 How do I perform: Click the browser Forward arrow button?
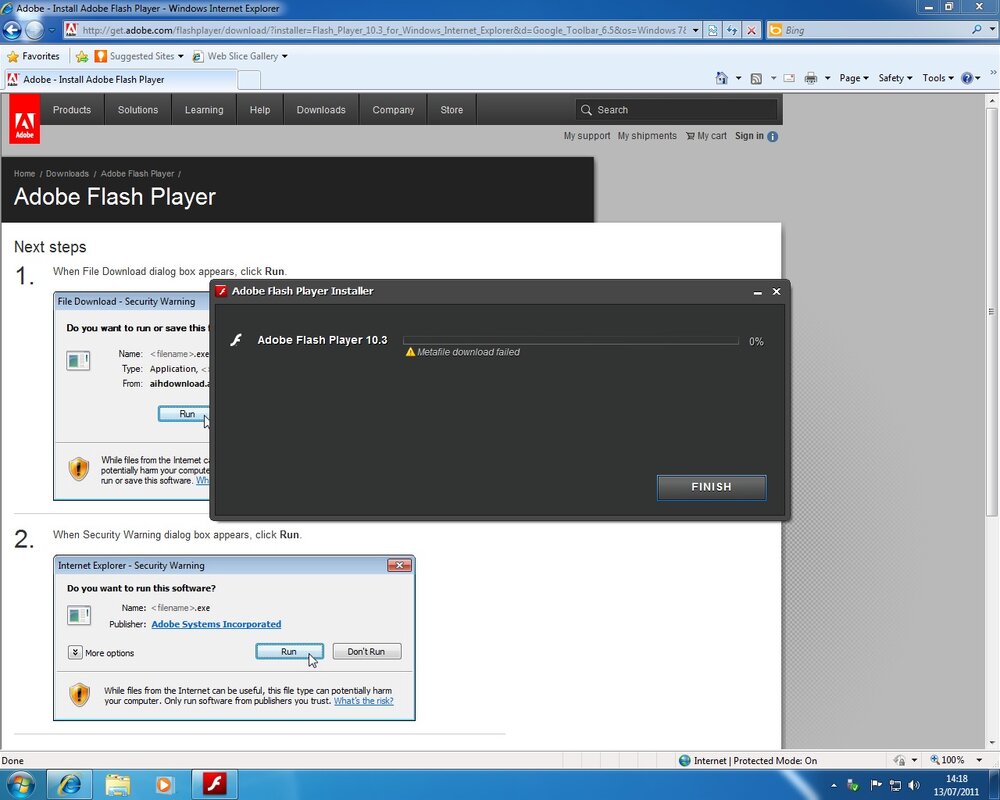34,30
